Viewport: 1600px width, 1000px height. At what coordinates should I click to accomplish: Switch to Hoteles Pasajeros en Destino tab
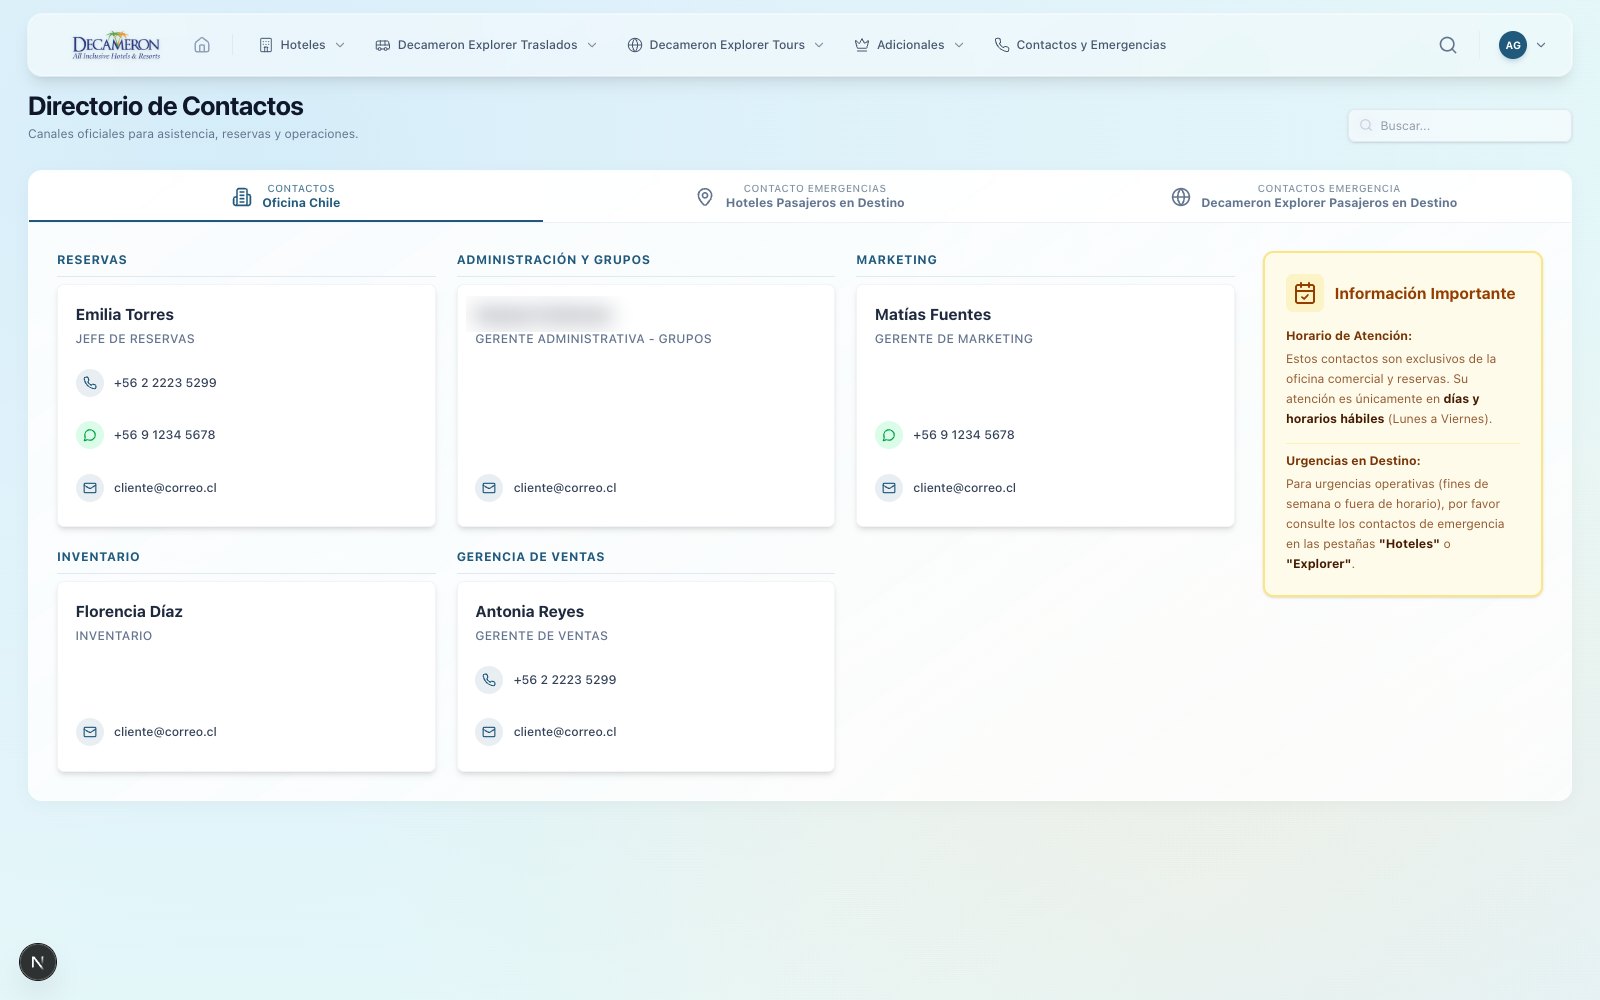[800, 196]
